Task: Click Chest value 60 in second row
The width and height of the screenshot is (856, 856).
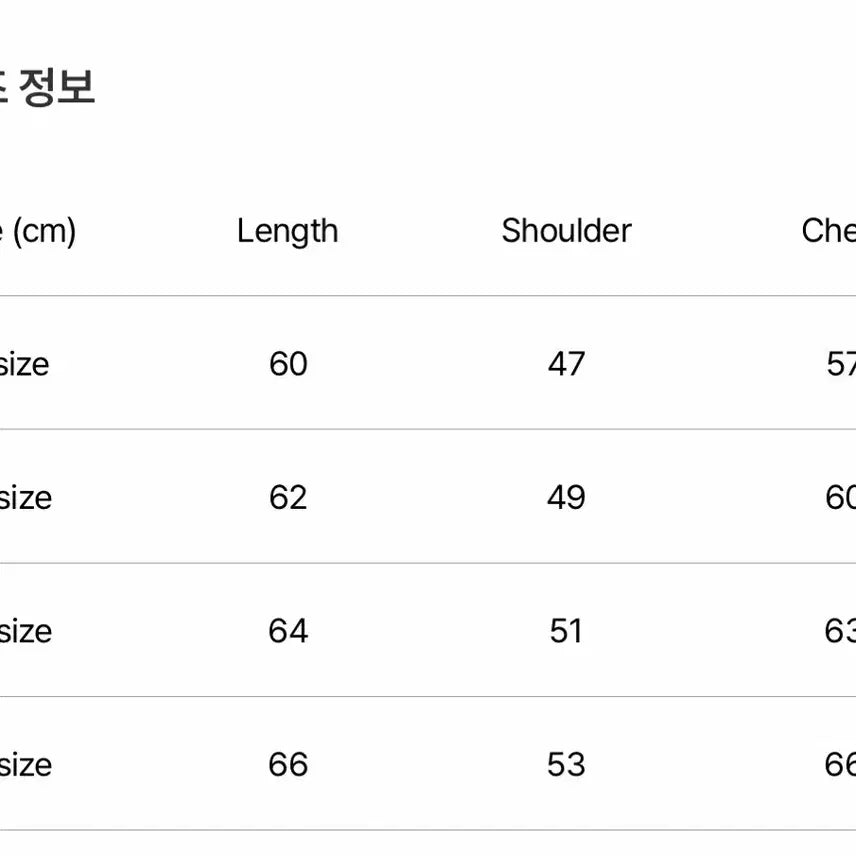Action: coord(840,498)
